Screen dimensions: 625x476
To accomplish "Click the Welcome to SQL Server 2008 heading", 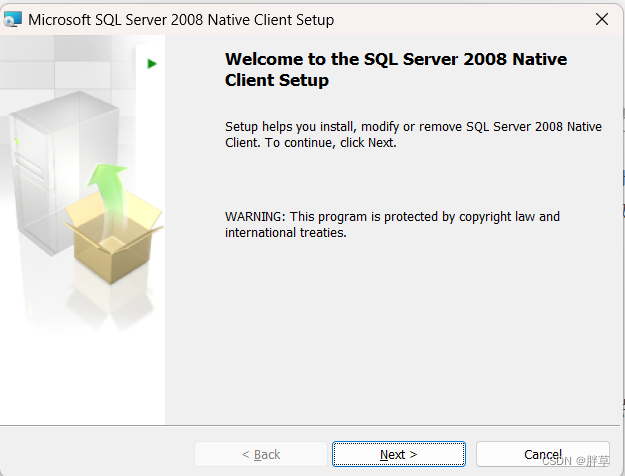I will [395, 69].
